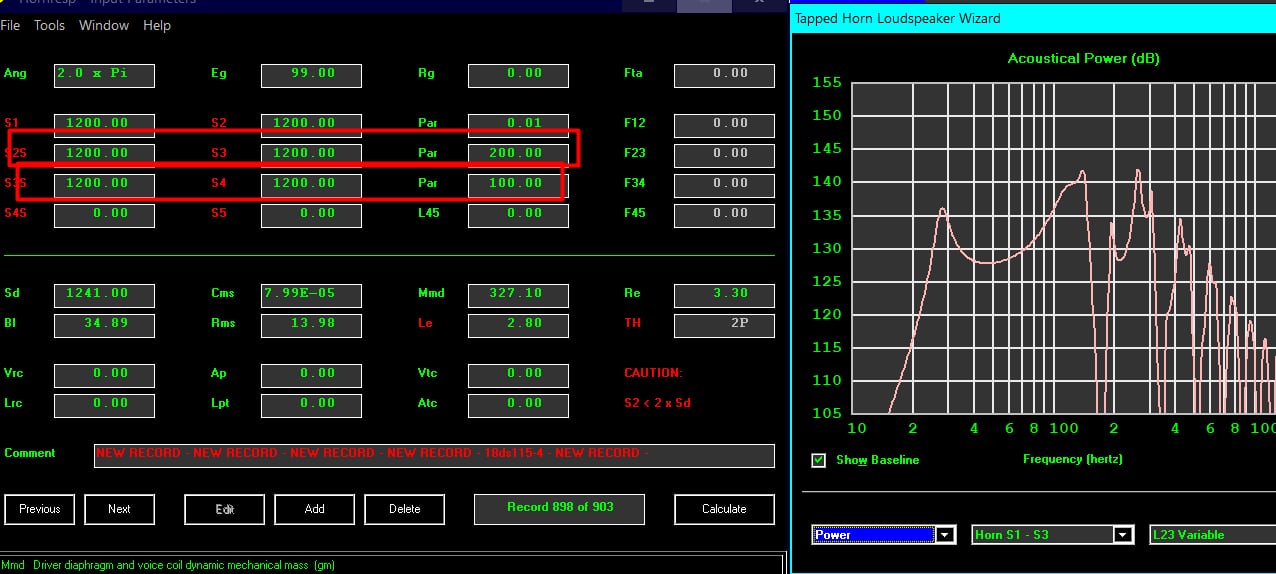Select the L45 input field

[x=518, y=215]
